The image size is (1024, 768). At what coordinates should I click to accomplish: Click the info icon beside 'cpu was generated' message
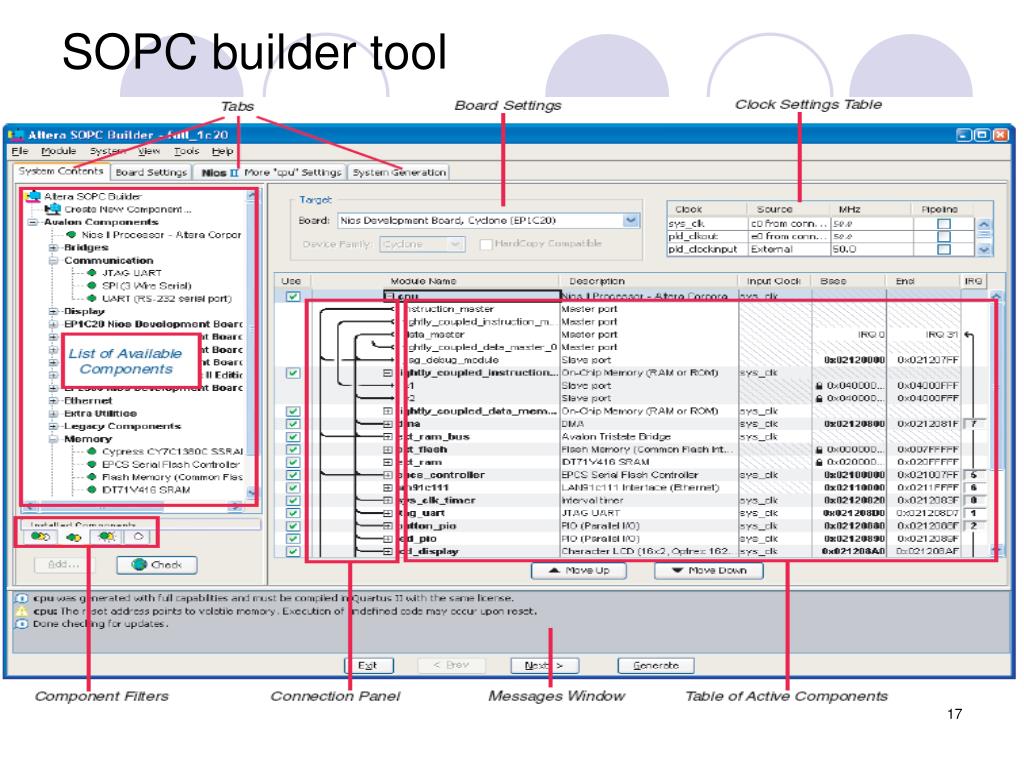tap(22, 598)
